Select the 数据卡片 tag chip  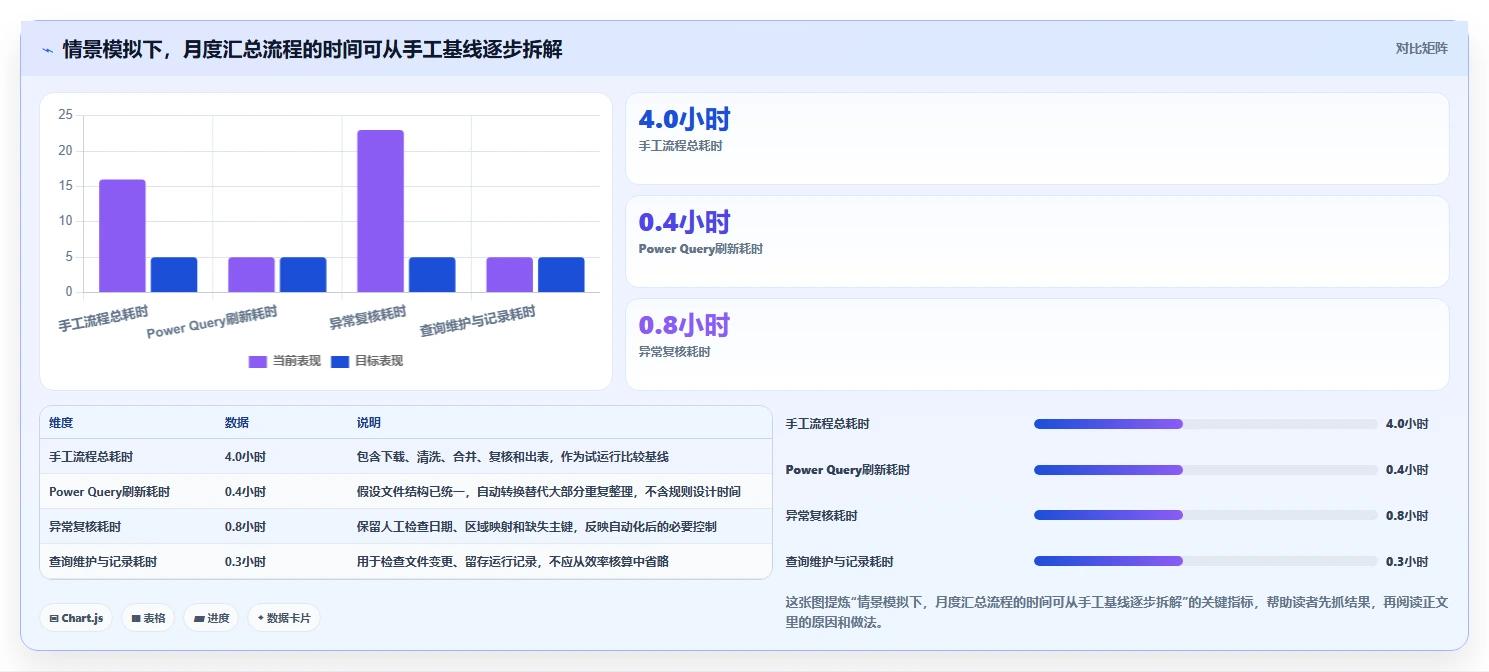[x=284, y=618]
